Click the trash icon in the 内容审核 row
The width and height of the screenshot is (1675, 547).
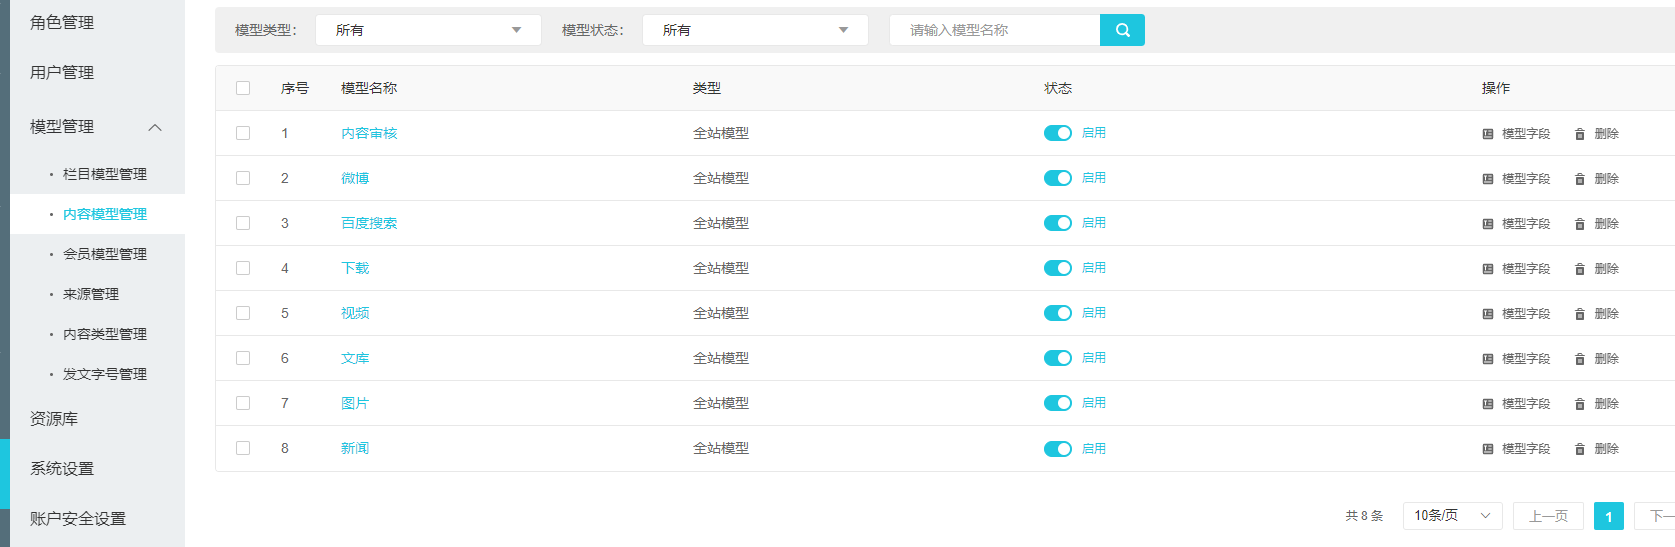pyautogui.click(x=1580, y=134)
